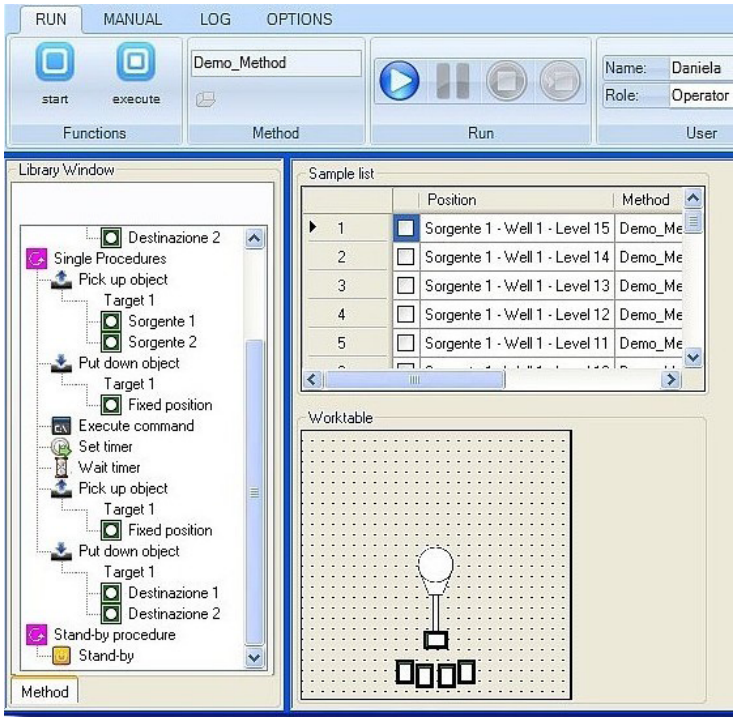Click the Demo_Method name field
Screen dimensions: 743x722
(276, 63)
